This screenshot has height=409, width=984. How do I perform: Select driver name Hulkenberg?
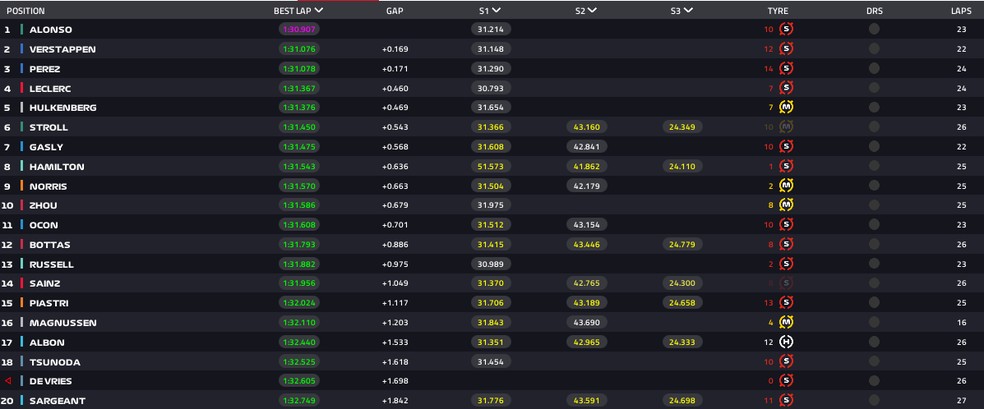pyautogui.click(x=63, y=108)
